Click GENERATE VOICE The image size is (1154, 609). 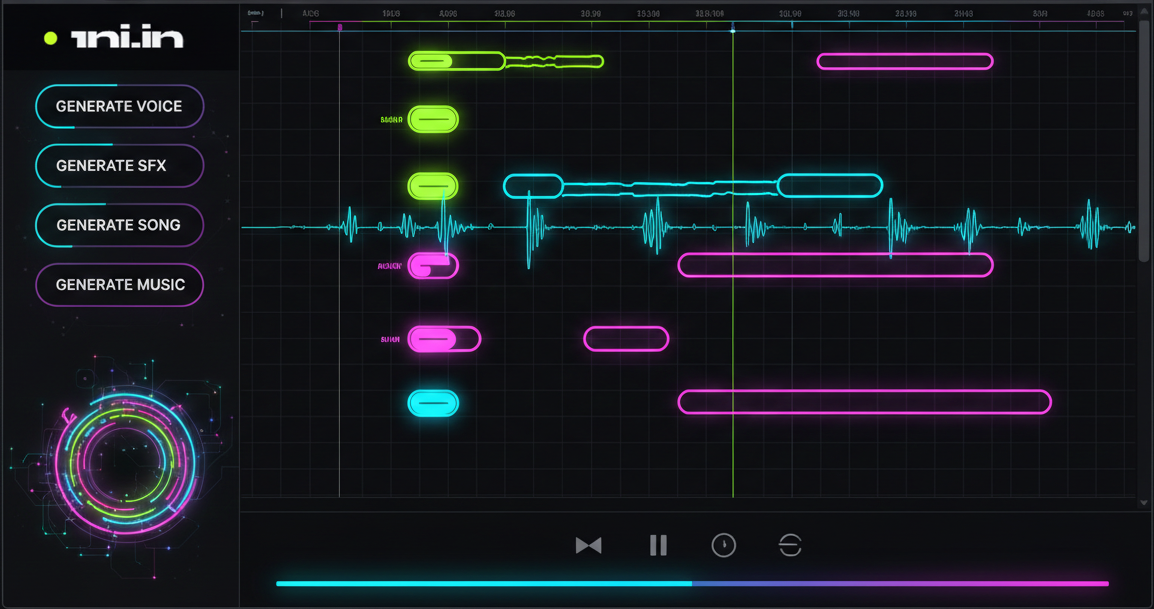119,106
